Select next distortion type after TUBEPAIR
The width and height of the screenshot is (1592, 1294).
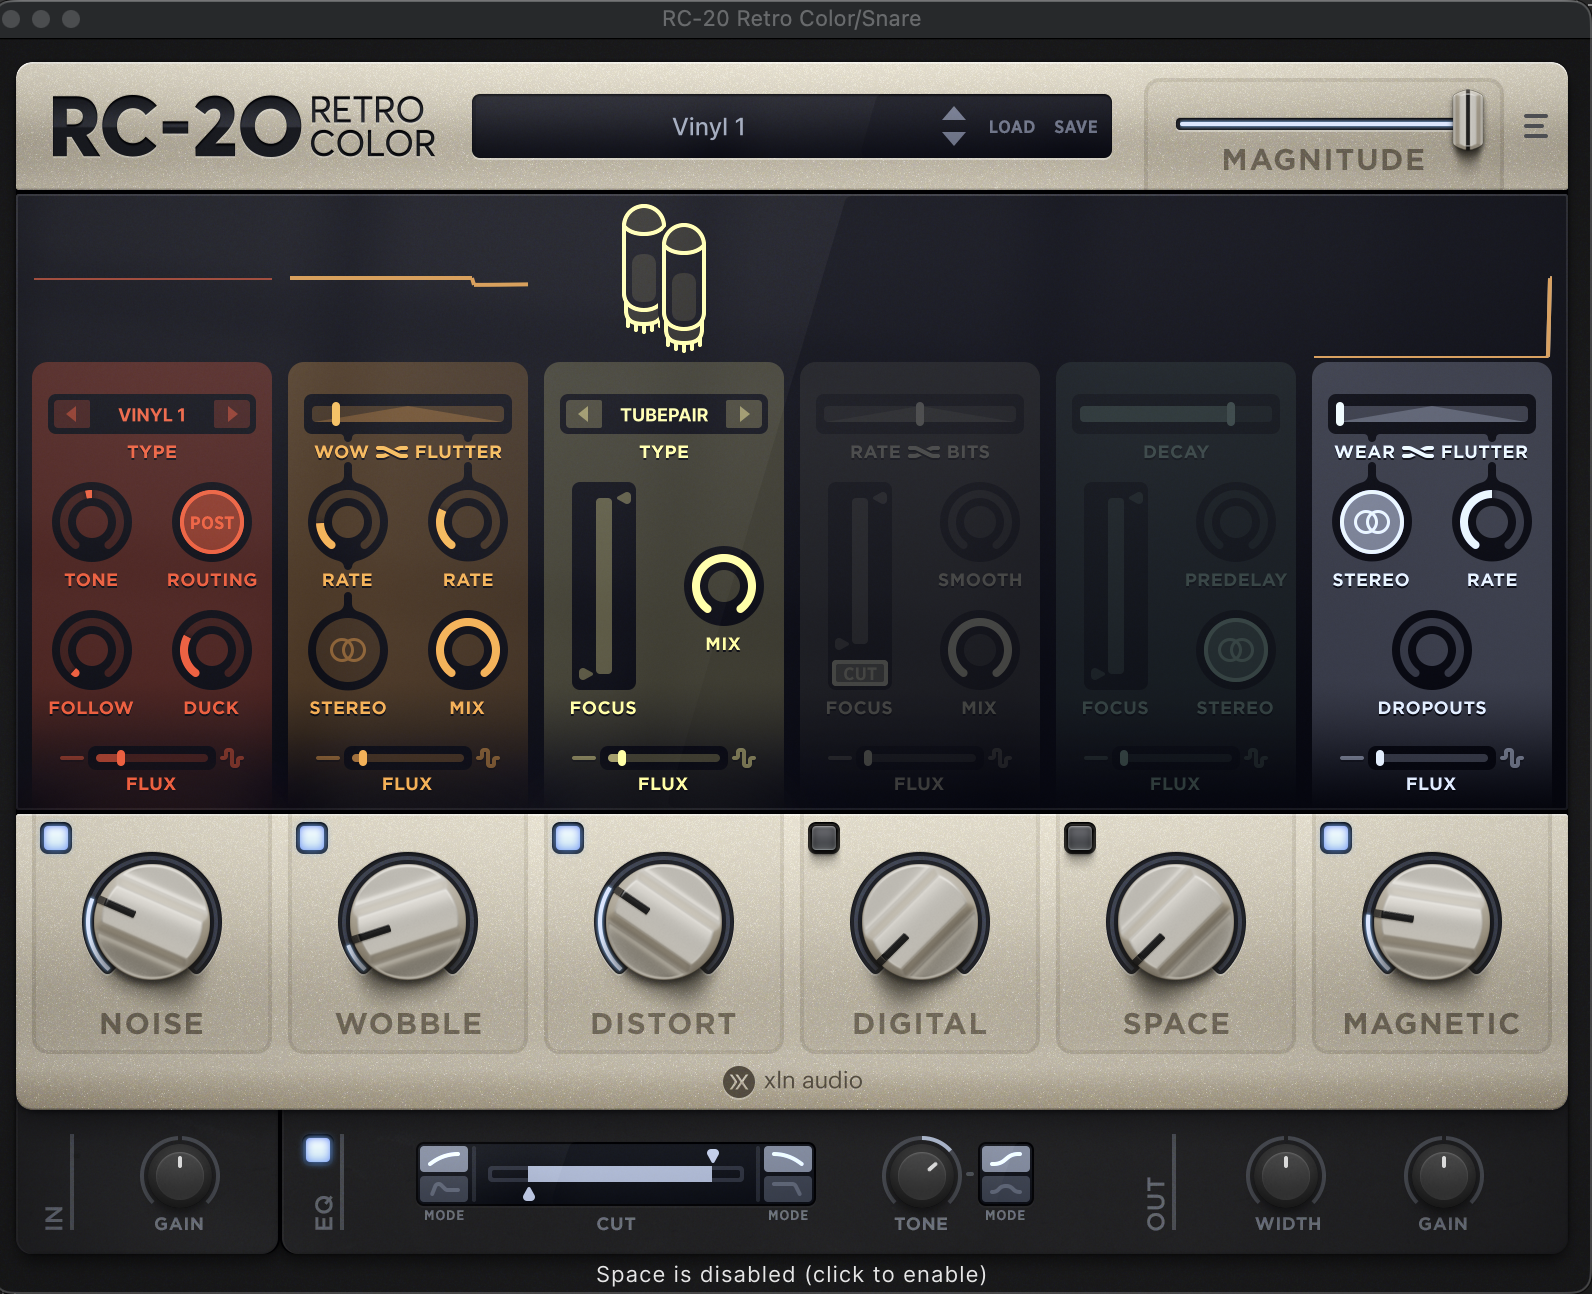[x=744, y=414]
